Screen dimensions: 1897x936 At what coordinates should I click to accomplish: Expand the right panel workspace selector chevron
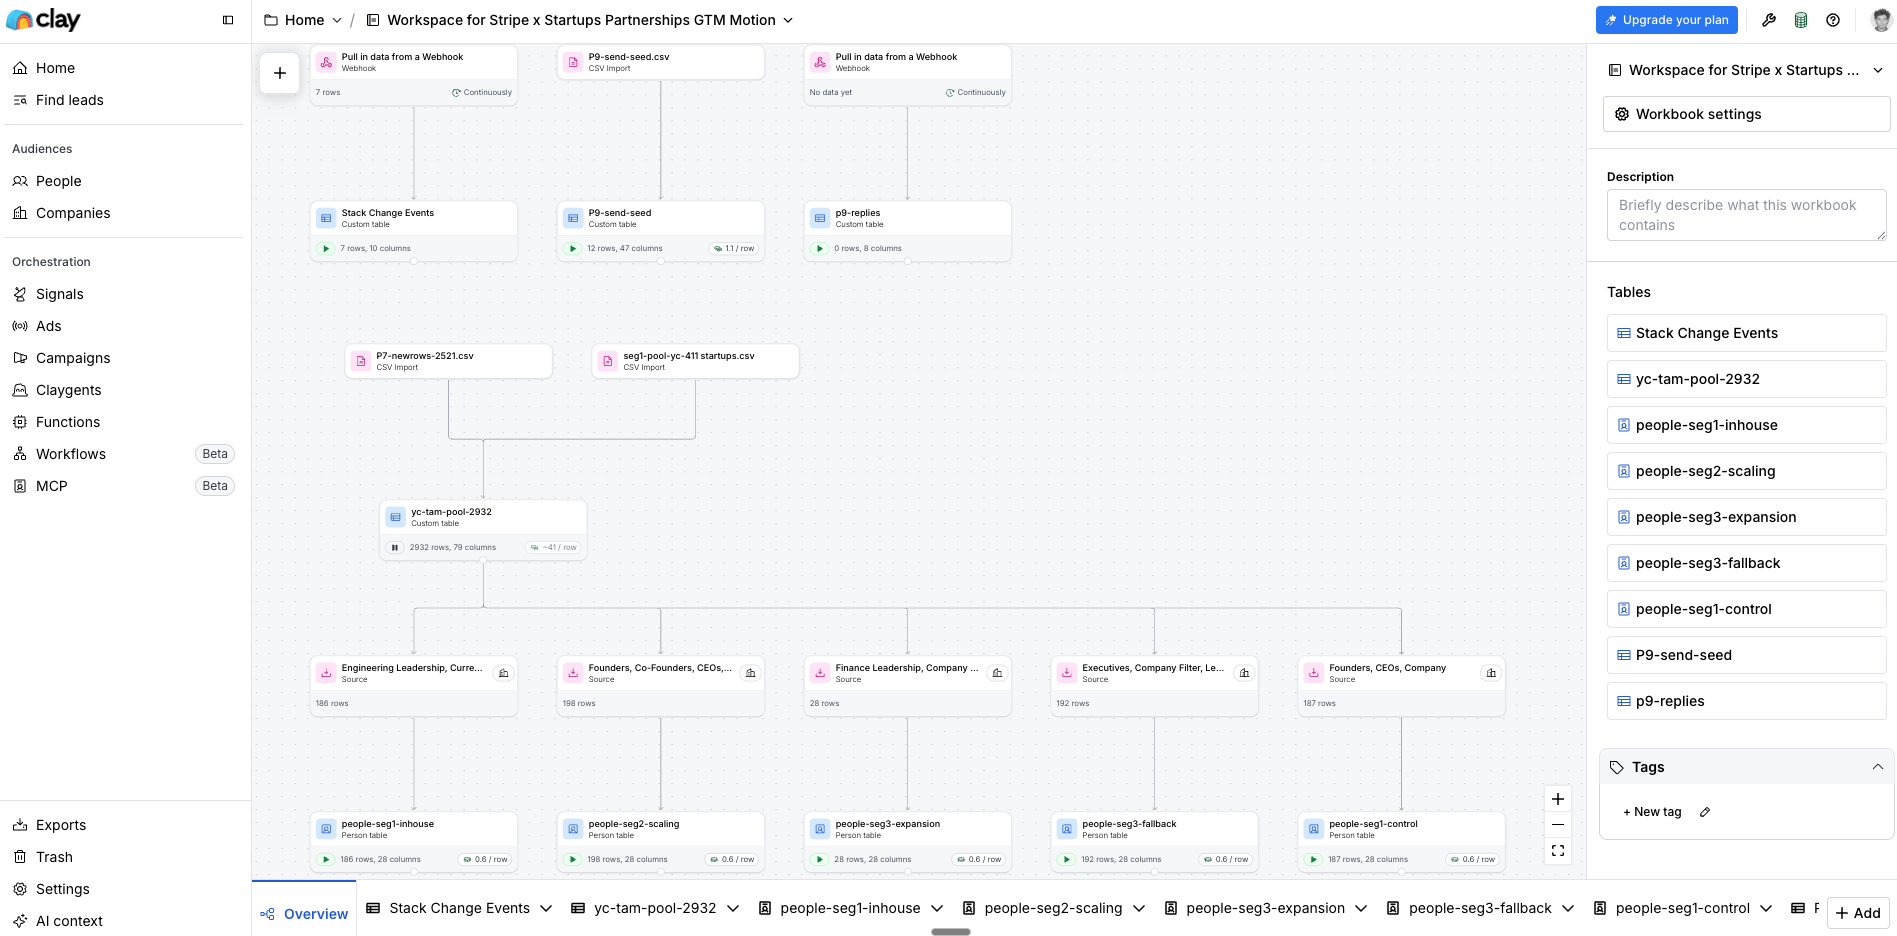(1878, 70)
